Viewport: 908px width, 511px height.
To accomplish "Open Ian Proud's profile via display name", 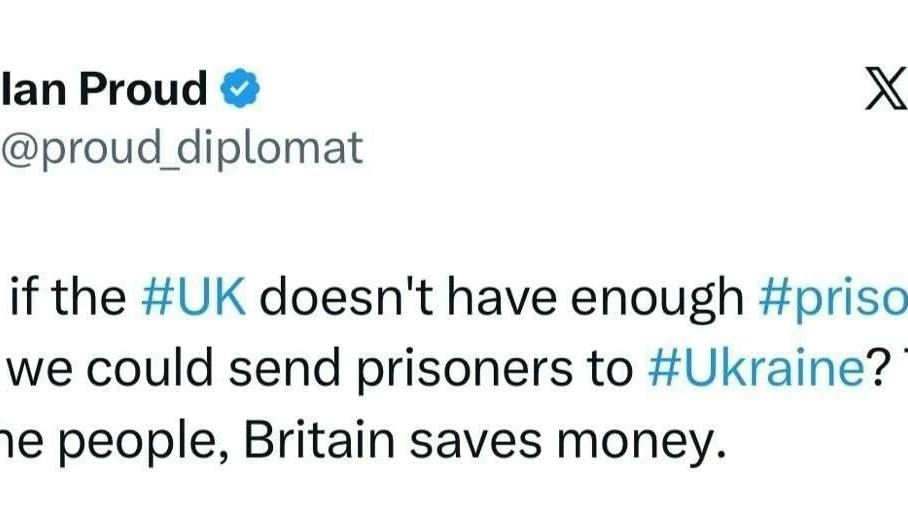I will coord(104,88).
